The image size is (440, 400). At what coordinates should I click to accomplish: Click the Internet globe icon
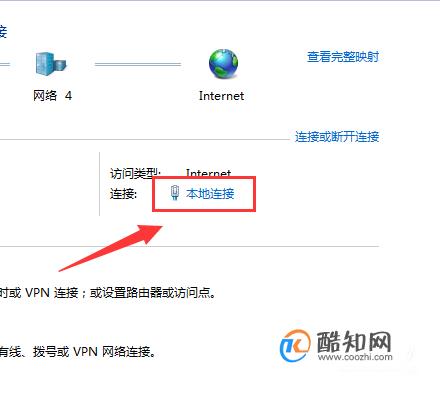point(223,64)
